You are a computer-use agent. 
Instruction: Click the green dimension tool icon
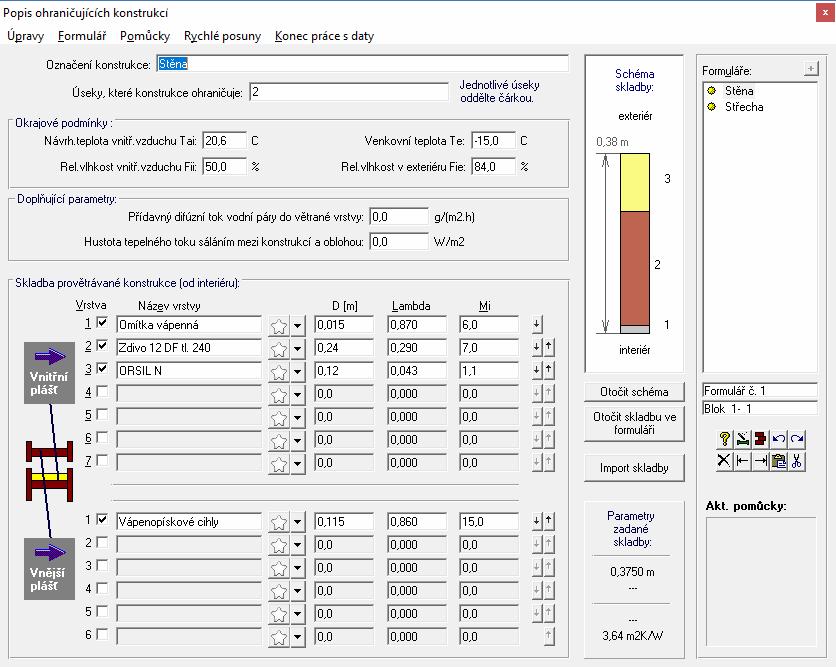pyautogui.click(x=742, y=439)
